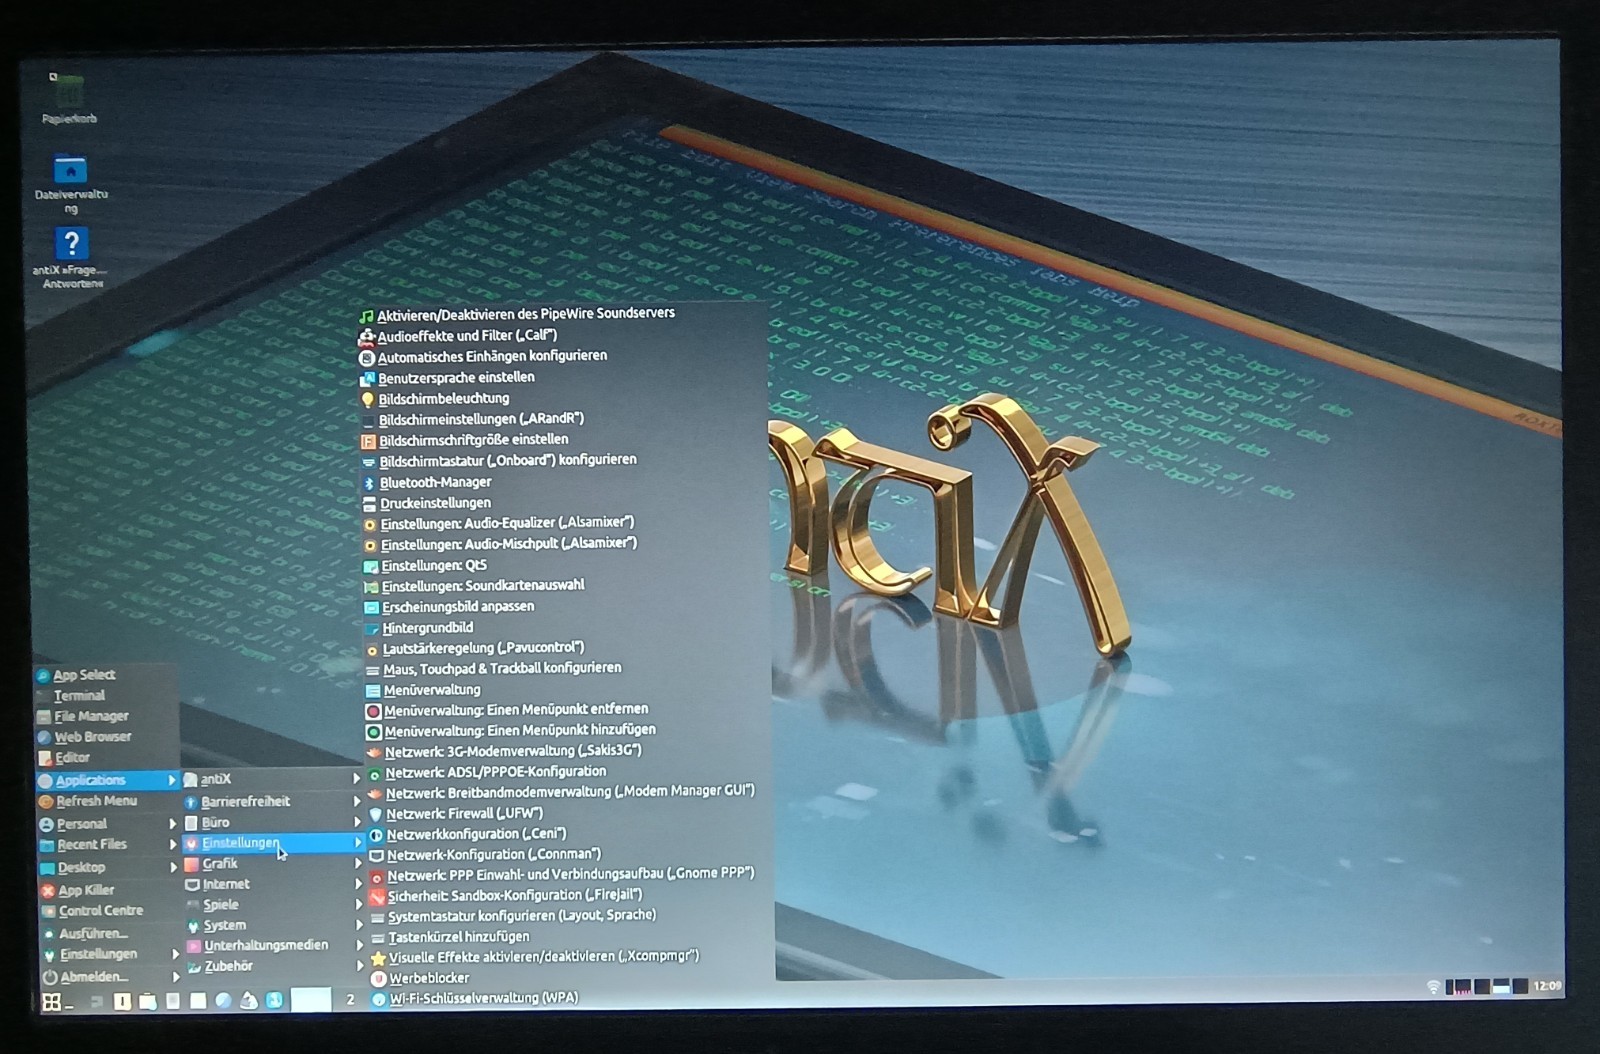Click the Audioeffekte und Filter (Calf) icon
Viewport: 1600px width, 1054px height.
pyautogui.click(x=366, y=337)
